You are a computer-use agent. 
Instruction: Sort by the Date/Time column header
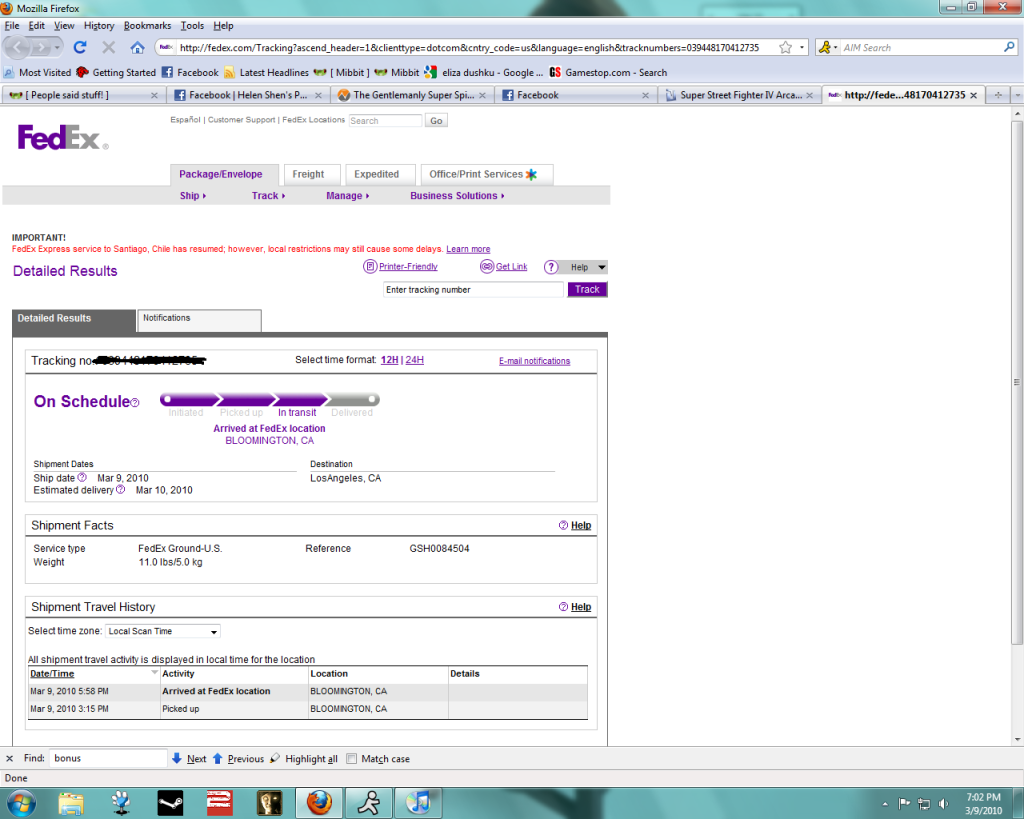point(52,673)
